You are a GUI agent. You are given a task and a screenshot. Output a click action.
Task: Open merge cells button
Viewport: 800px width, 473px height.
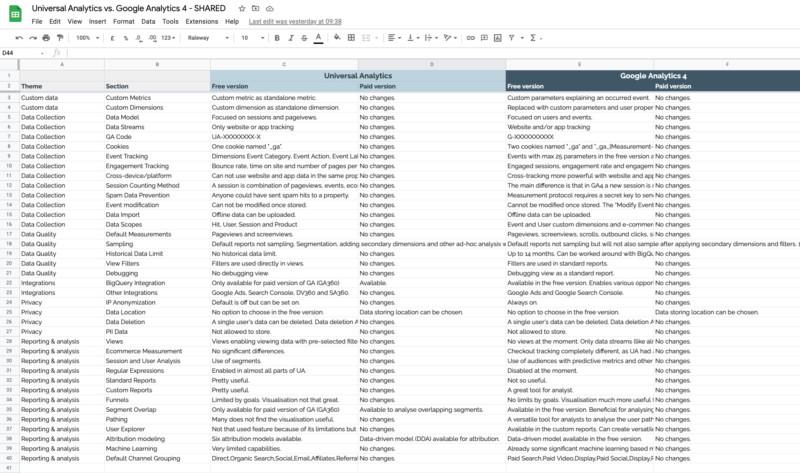(x=366, y=38)
